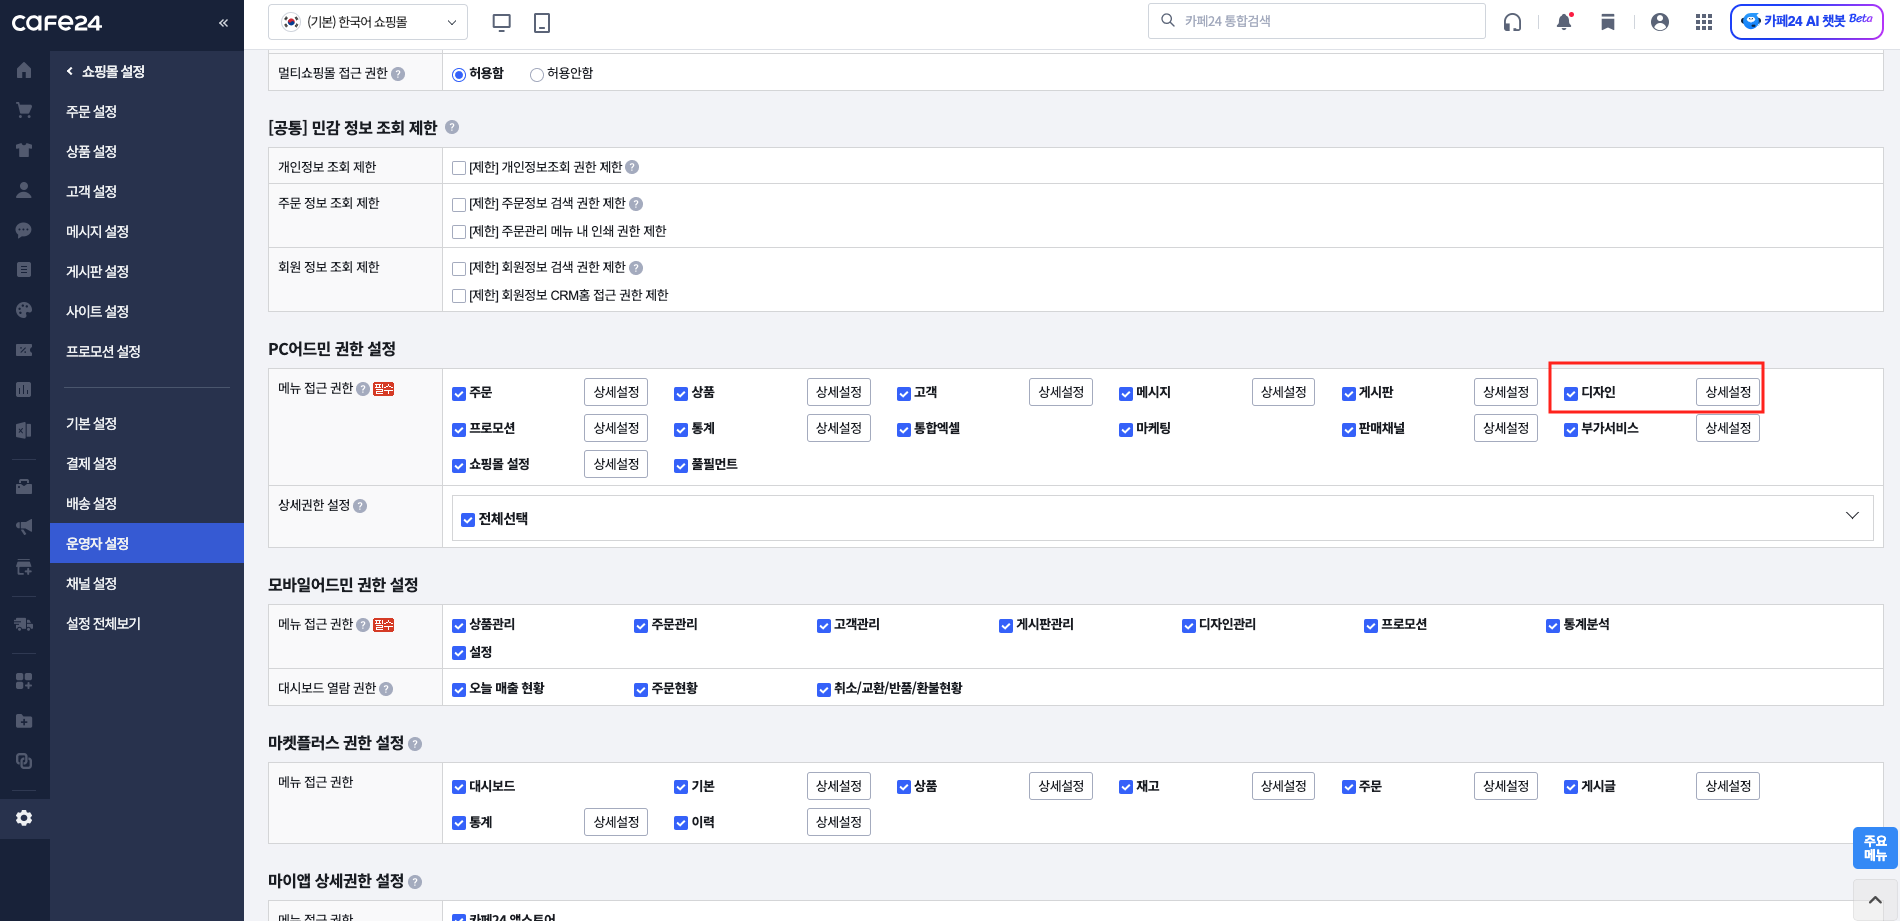The image size is (1900, 921).
Task: Open the t-shirt products icon
Action: pyautogui.click(x=24, y=151)
